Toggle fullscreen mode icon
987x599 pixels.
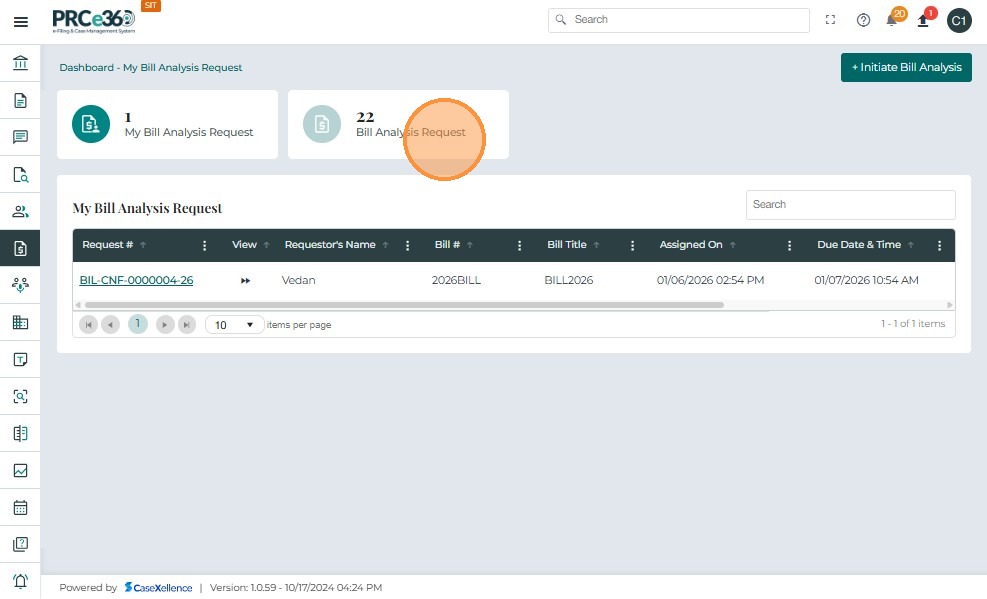pos(830,20)
